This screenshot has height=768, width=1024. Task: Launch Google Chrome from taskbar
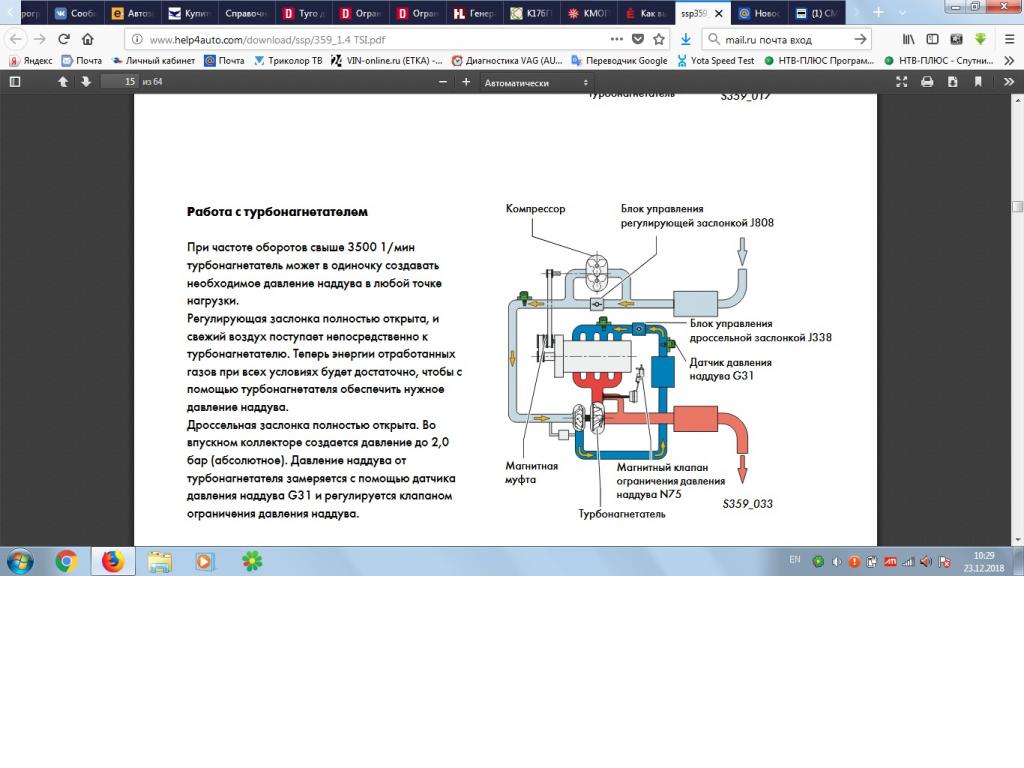tap(67, 561)
